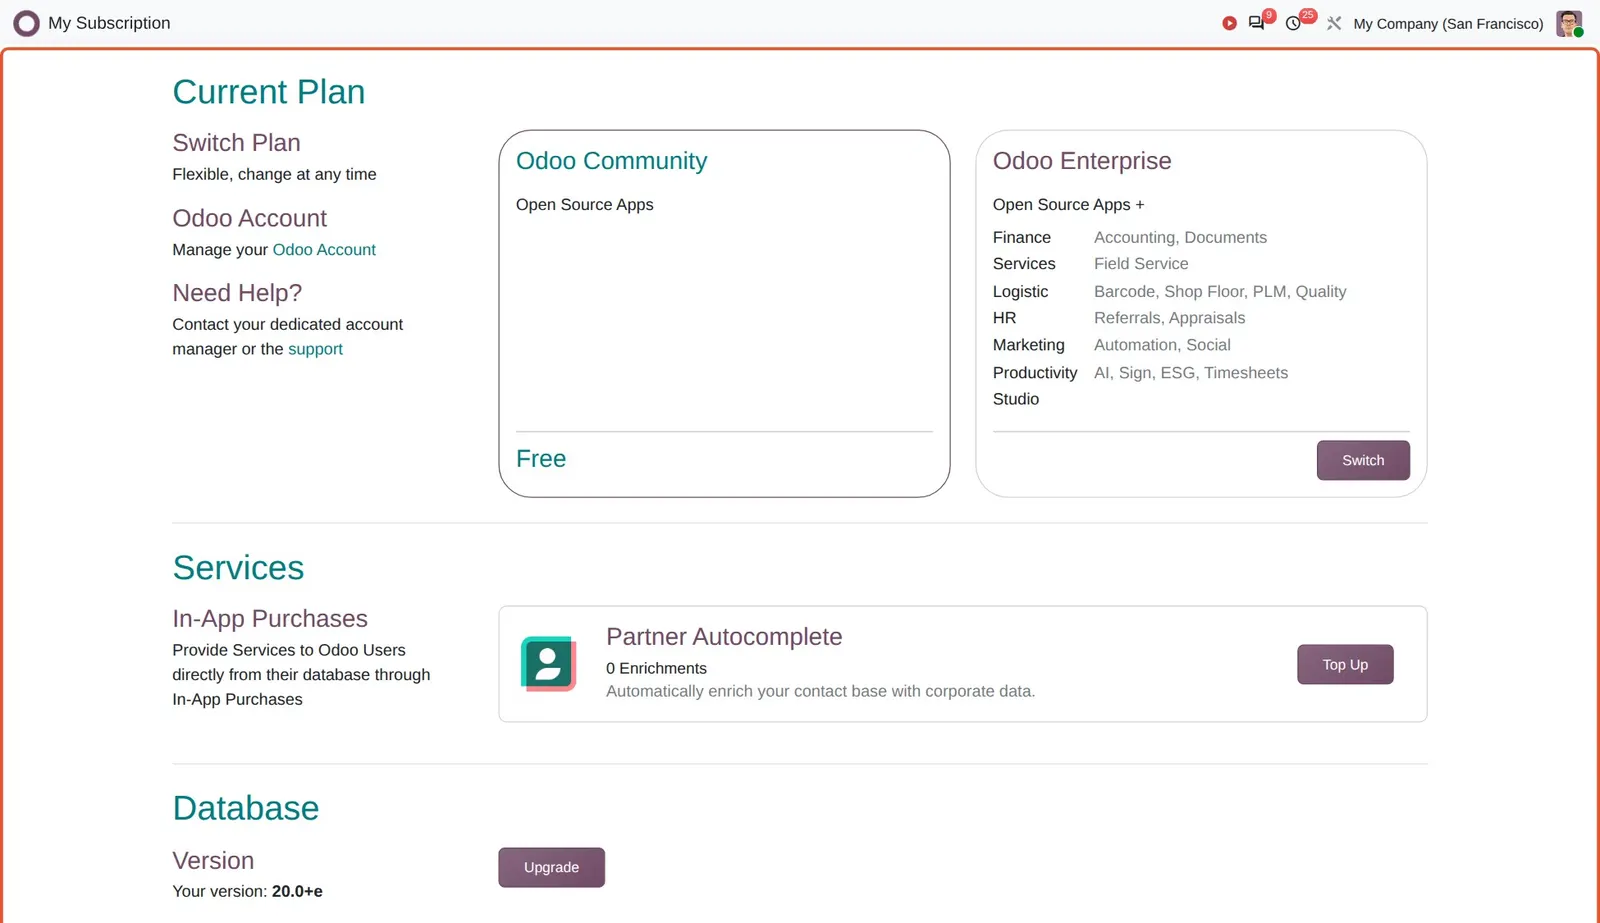Open the debug tools wrench icon
Screen dimensions: 1600x923
tap(1334, 23)
